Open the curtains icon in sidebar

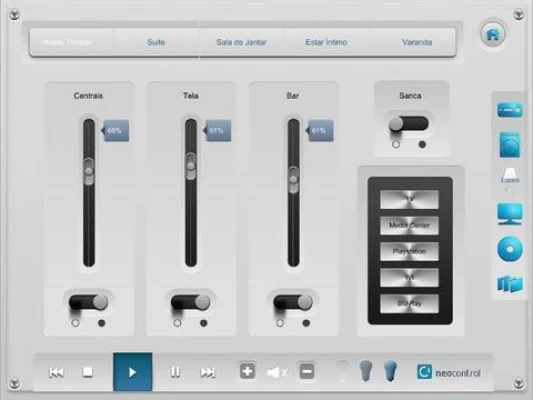pos(510,284)
